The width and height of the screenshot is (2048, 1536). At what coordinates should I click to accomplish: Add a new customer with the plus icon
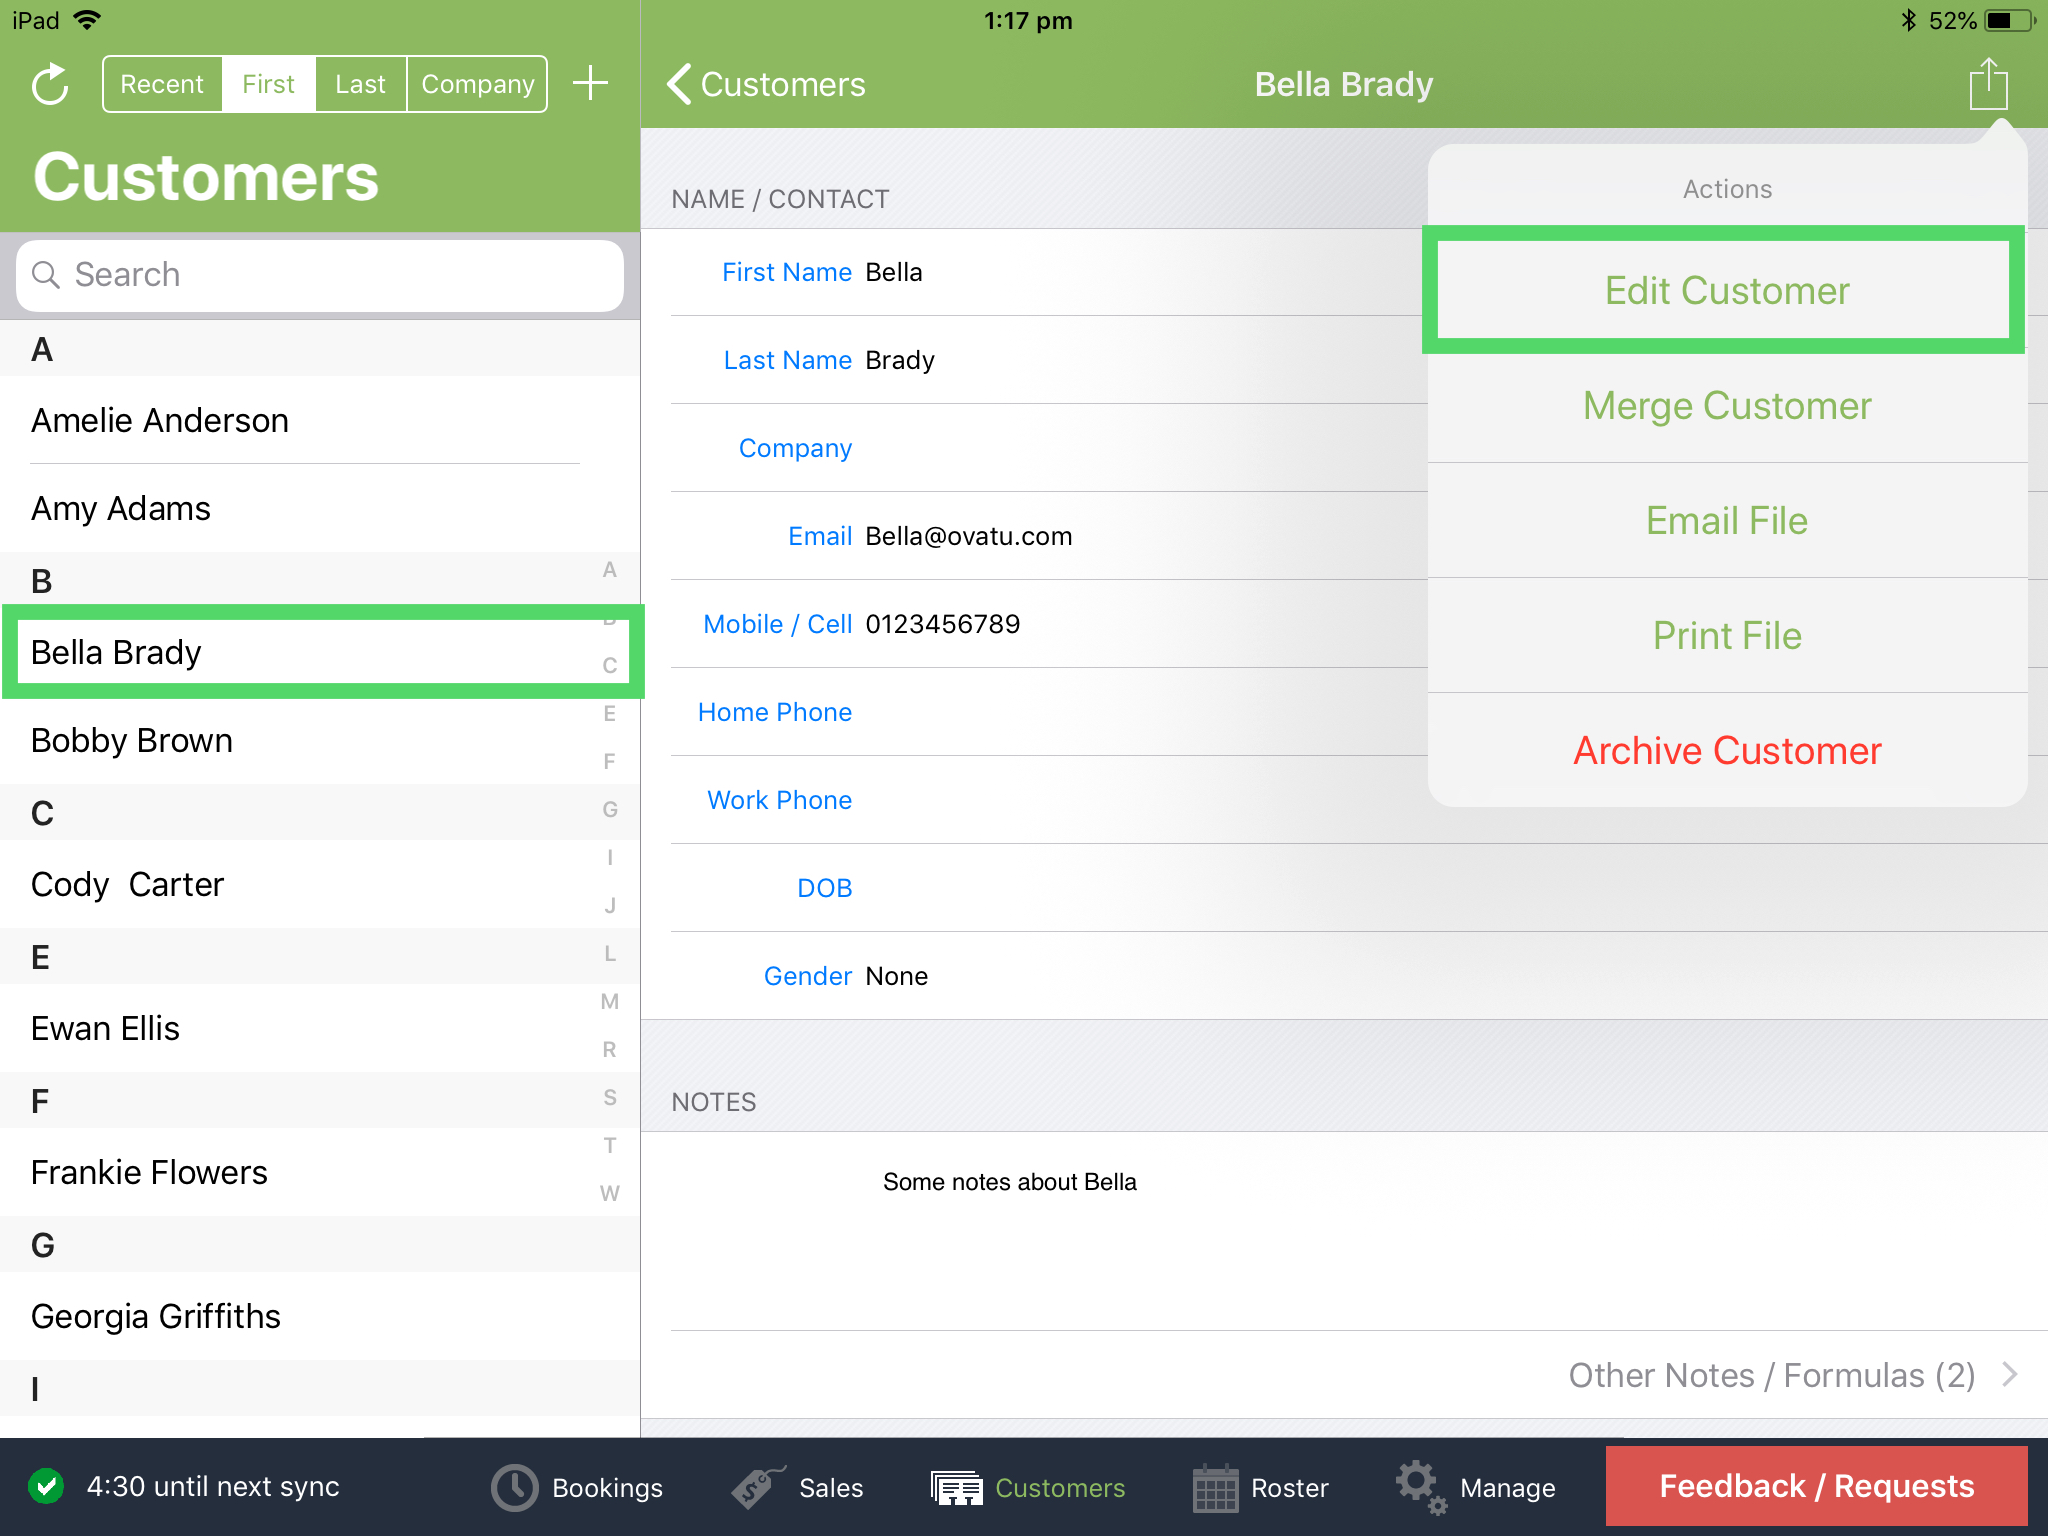click(x=590, y=83)
